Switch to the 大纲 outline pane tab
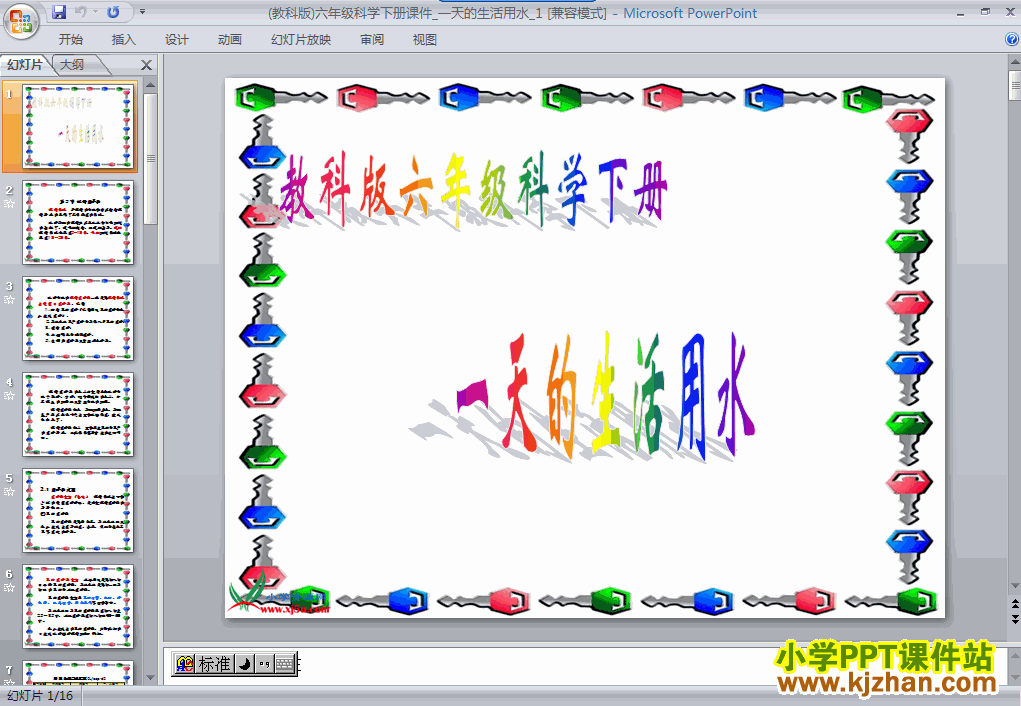This screenshot has width=1021, height=706. [x=73, y=64]
